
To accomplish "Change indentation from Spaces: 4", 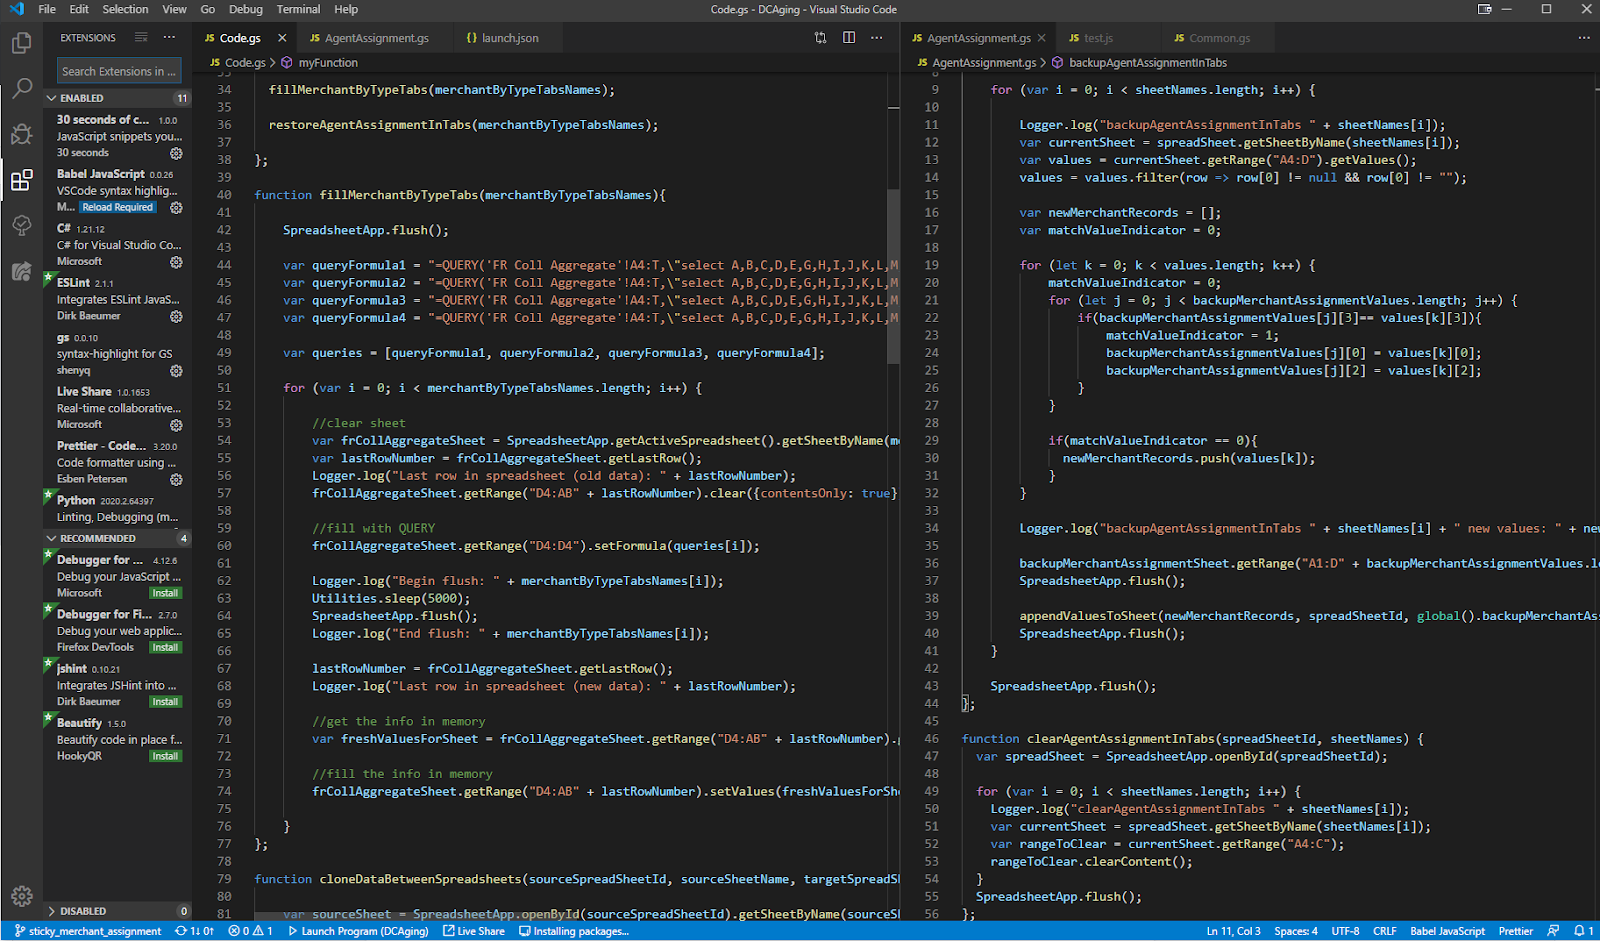I will pos(1296,931).
